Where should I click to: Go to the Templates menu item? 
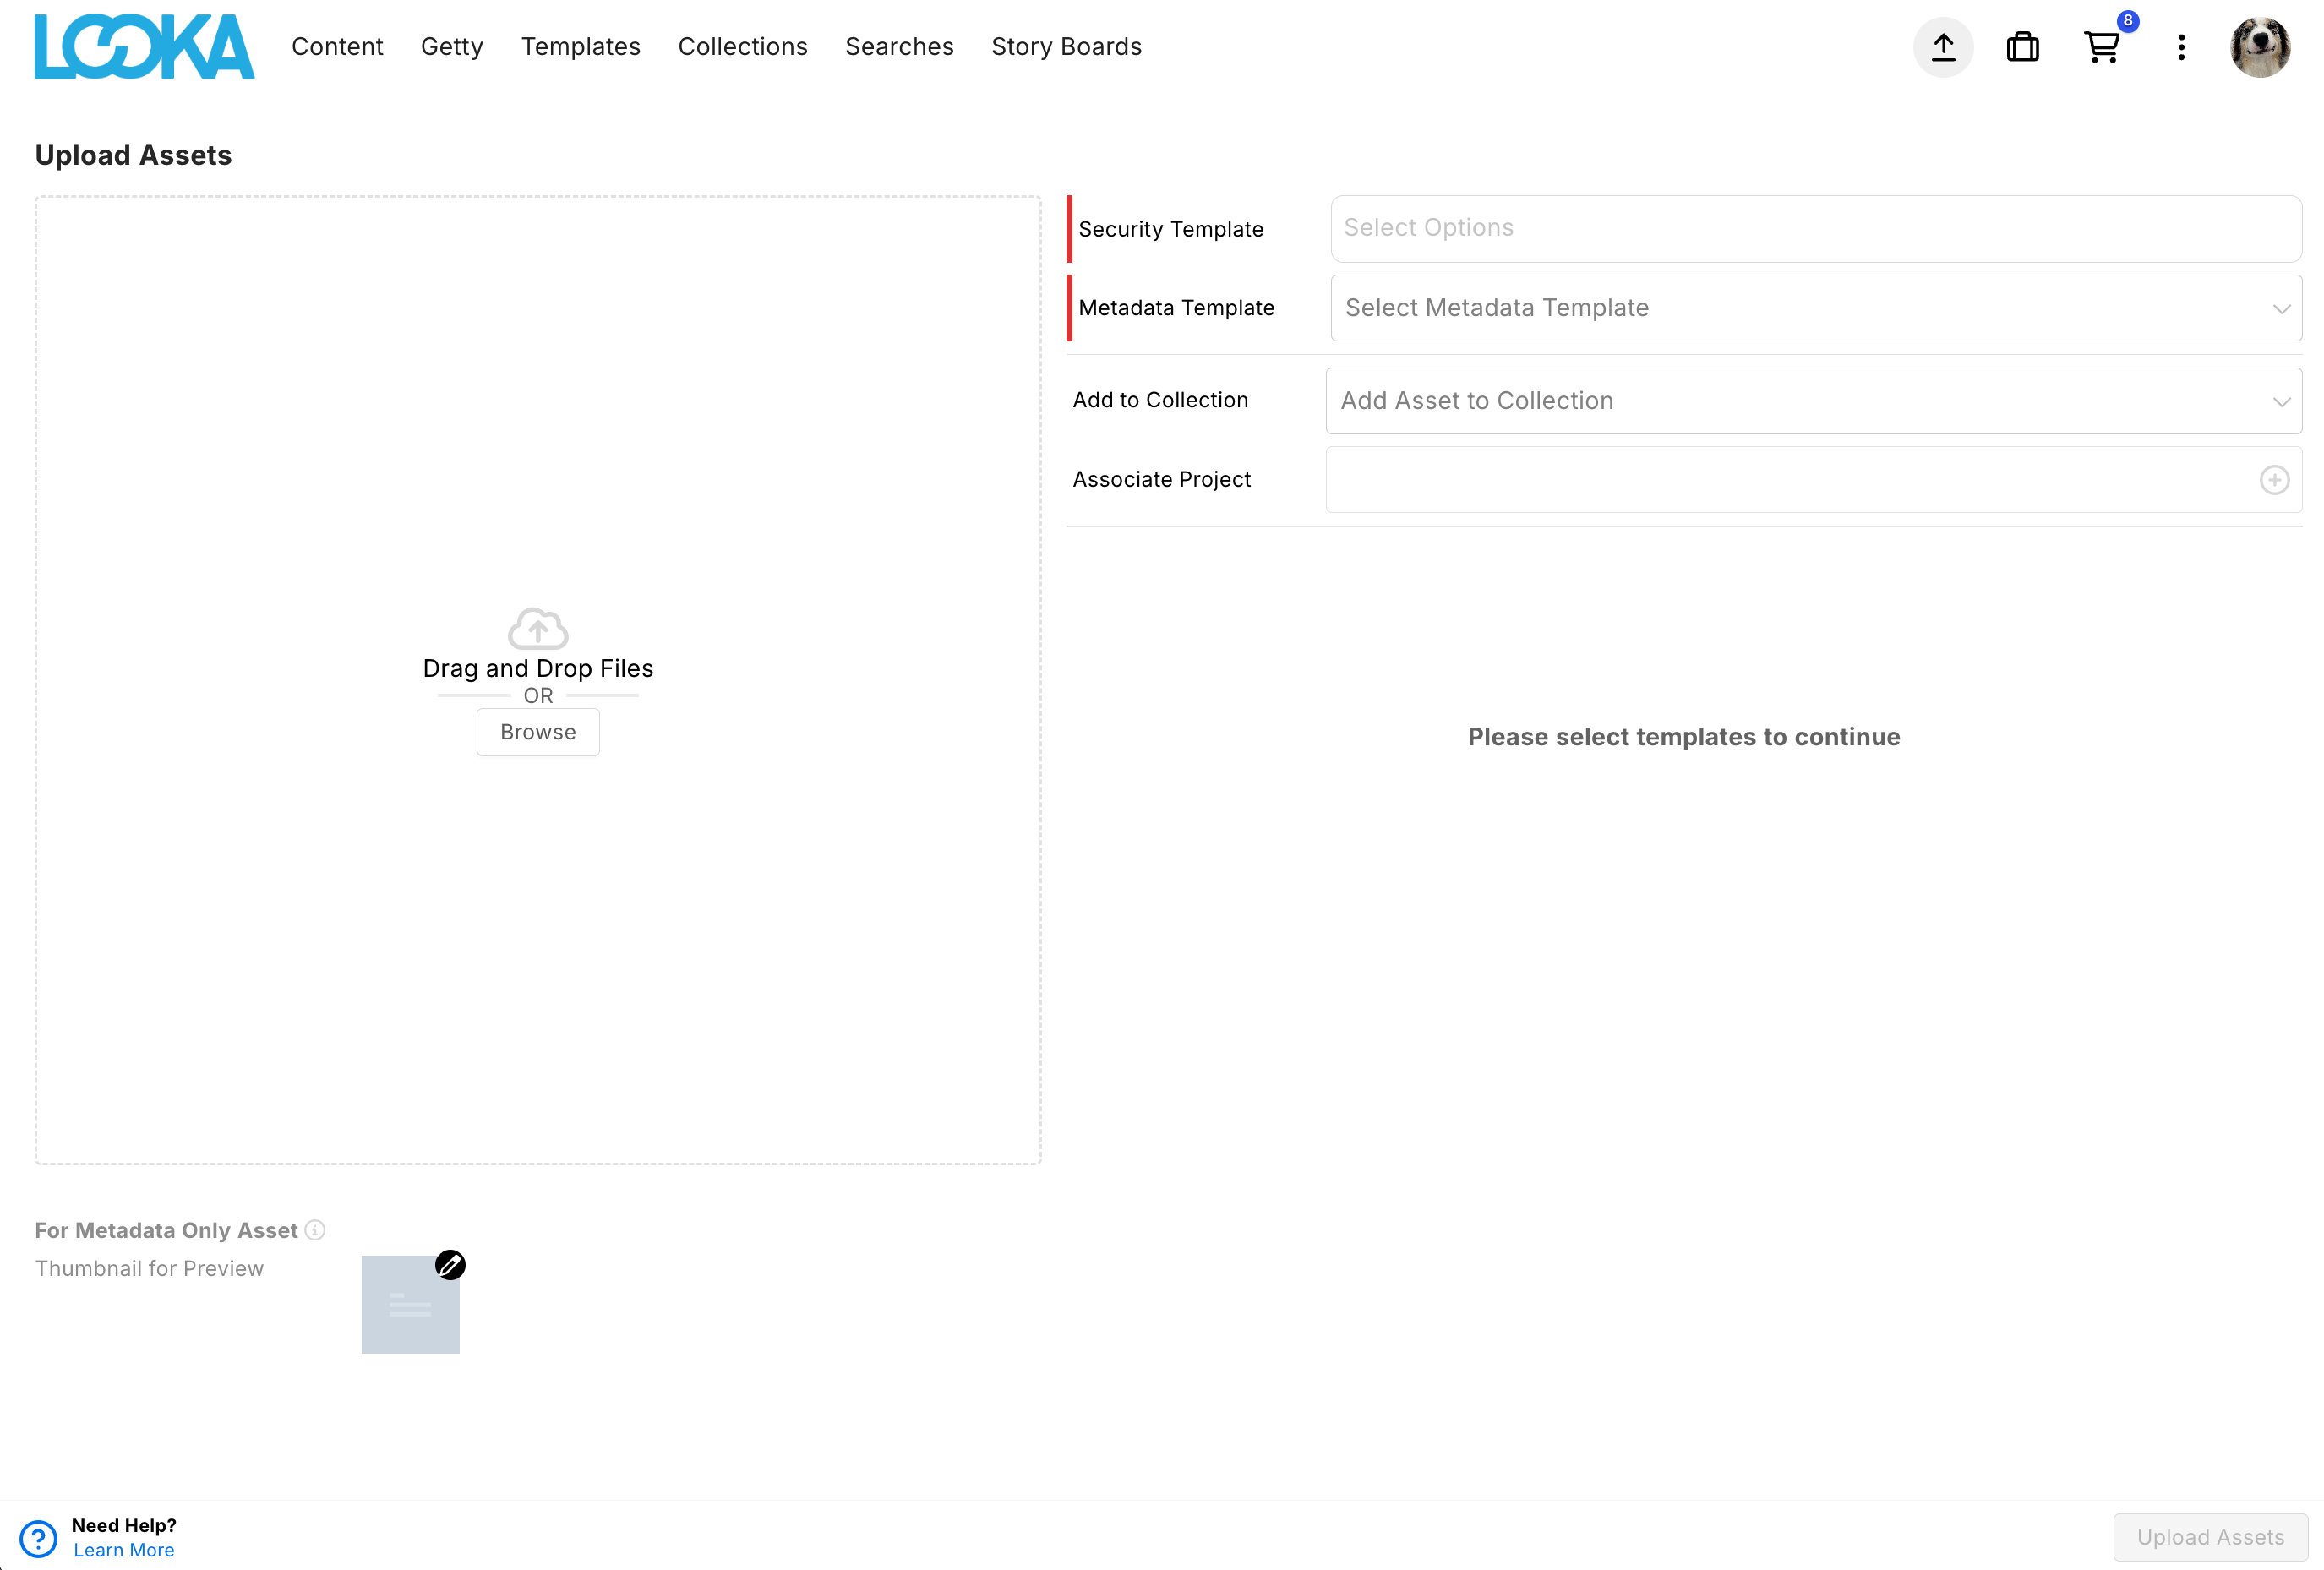click(x=580, y=47)
